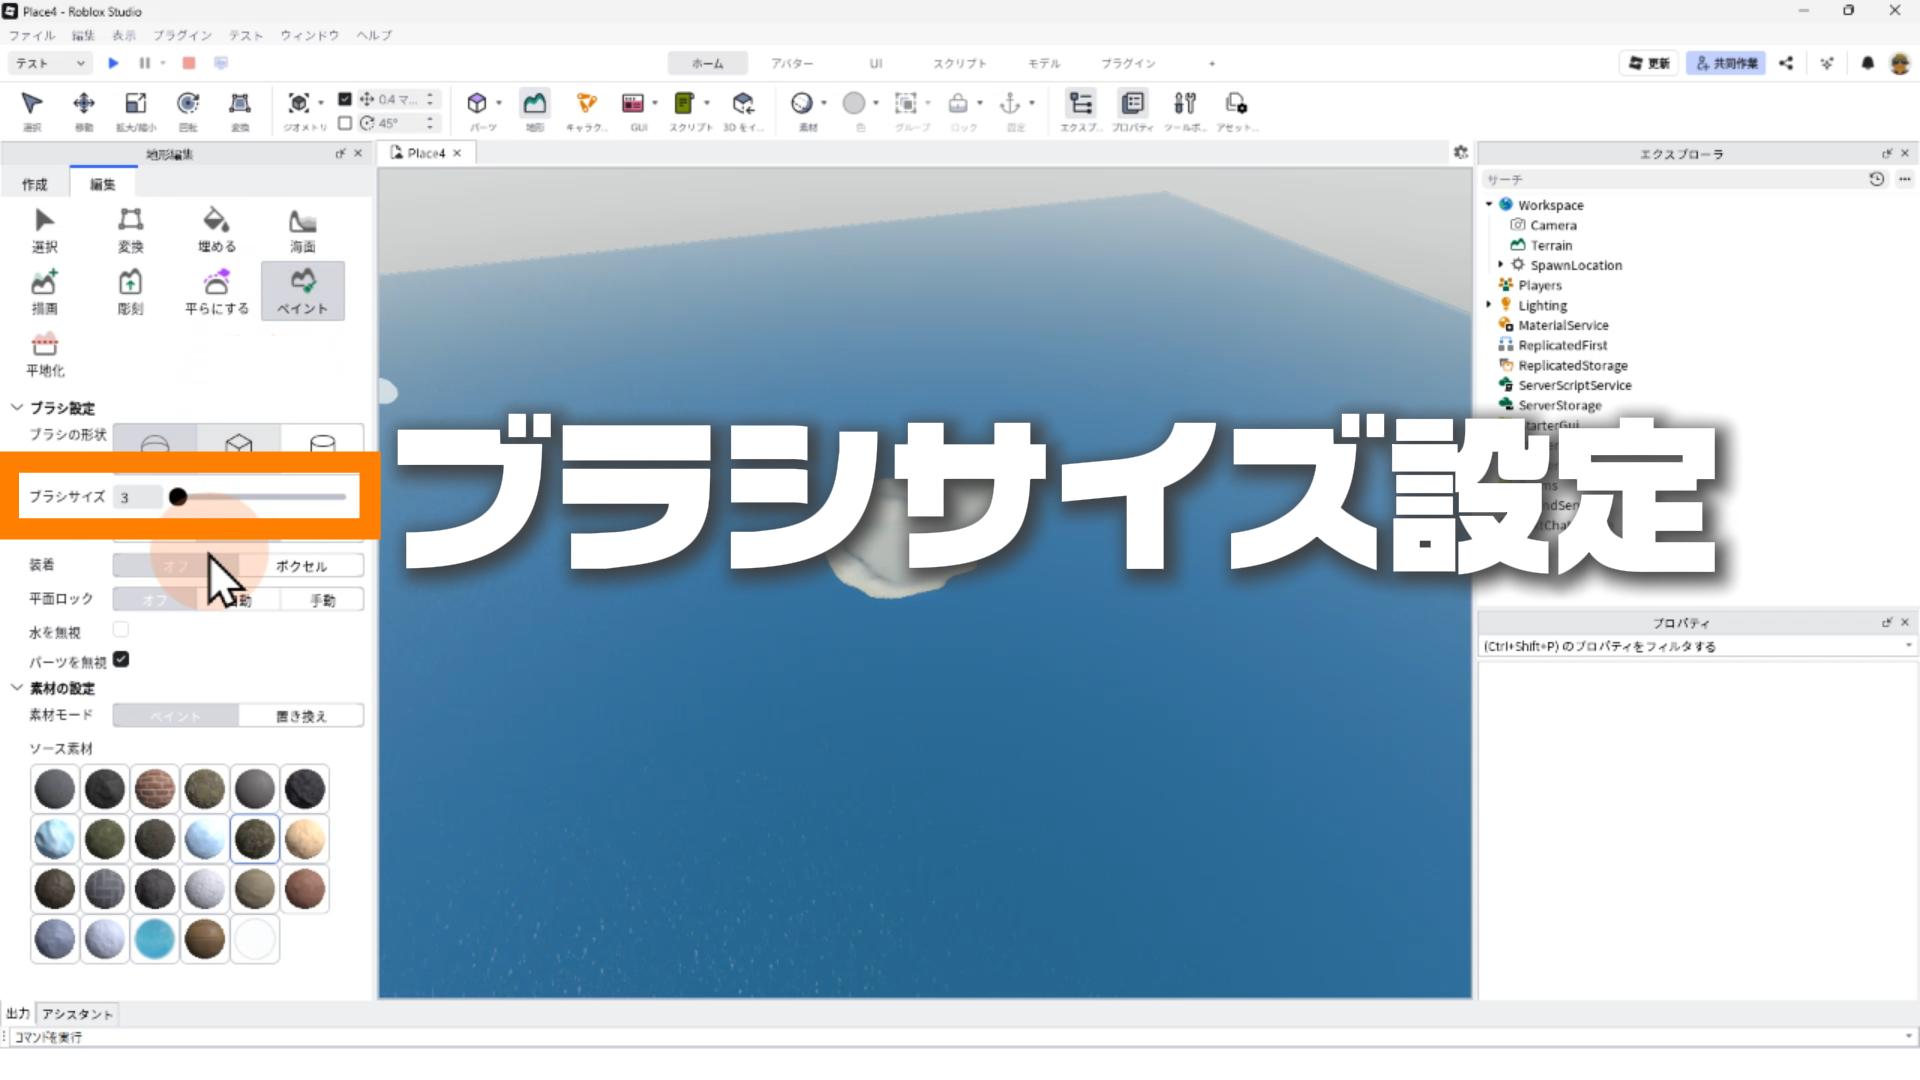The image size is (1920, 1080).
Task: Click the brush size slider handle
Action: pos(178,497)
